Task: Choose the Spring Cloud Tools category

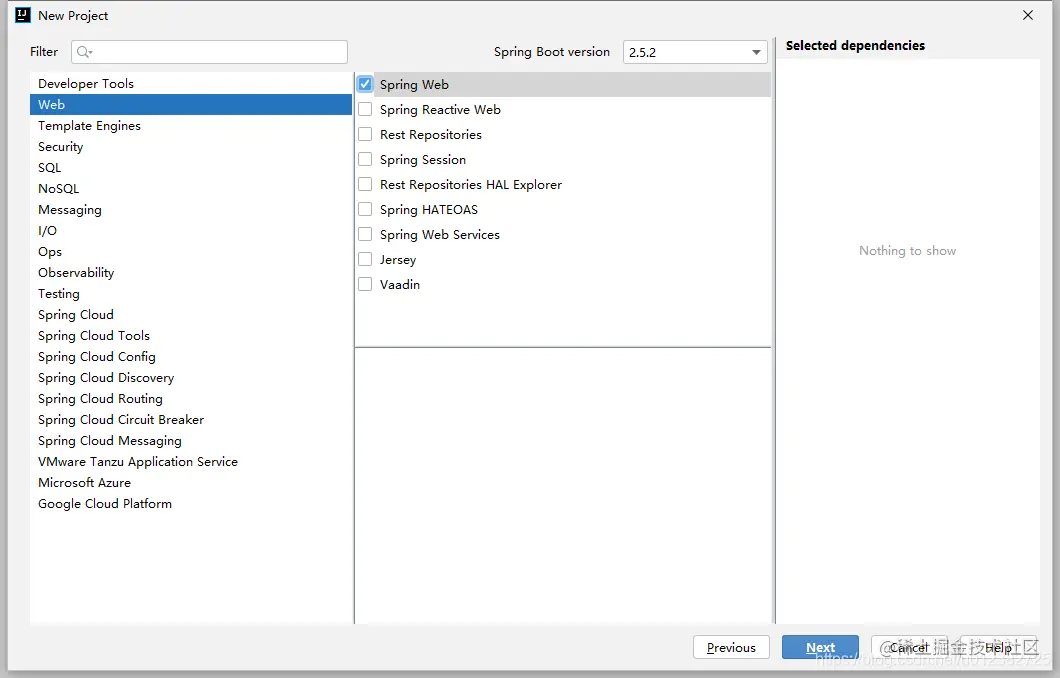Action: 191,335
